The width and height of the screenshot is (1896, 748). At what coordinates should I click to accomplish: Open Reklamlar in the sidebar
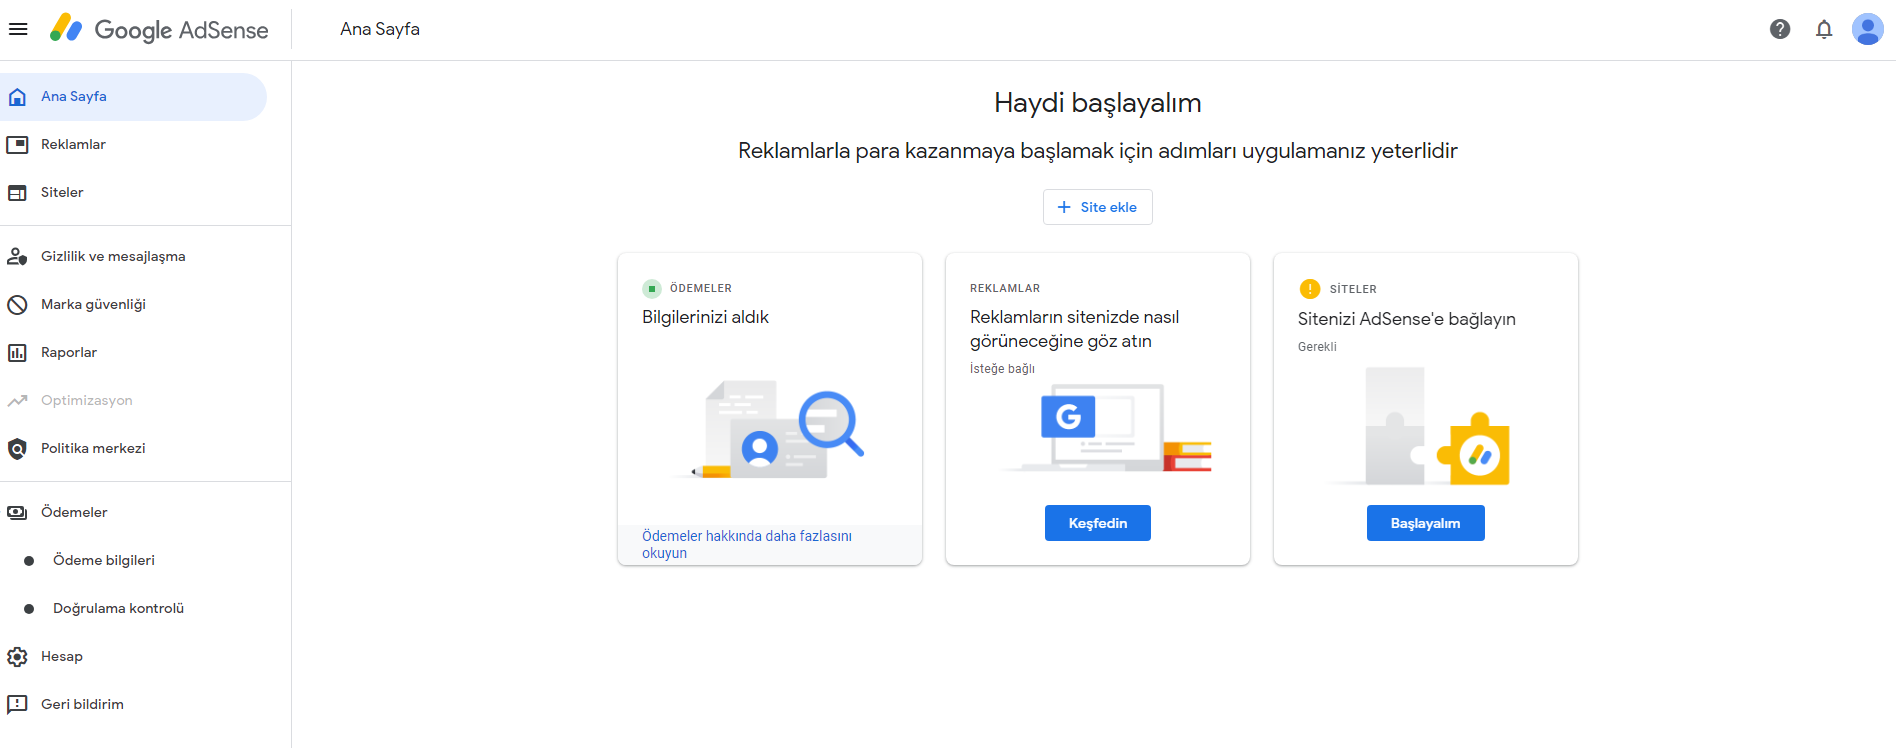point(133,145)
